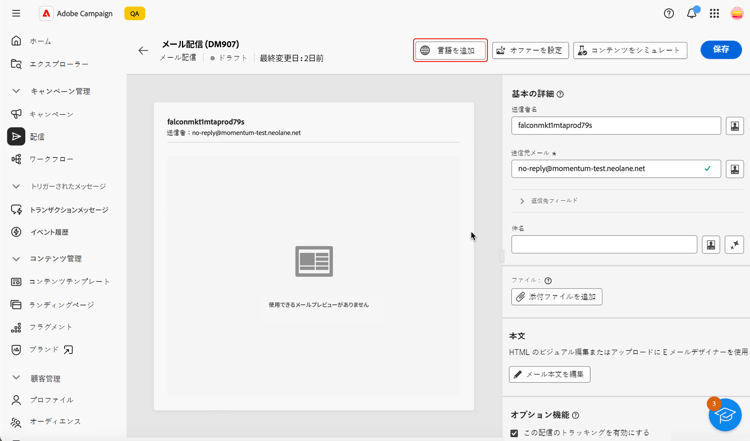Click the オプション機能 info icon
Viewport: 750px width, 441px height.
tap(575, 415)
